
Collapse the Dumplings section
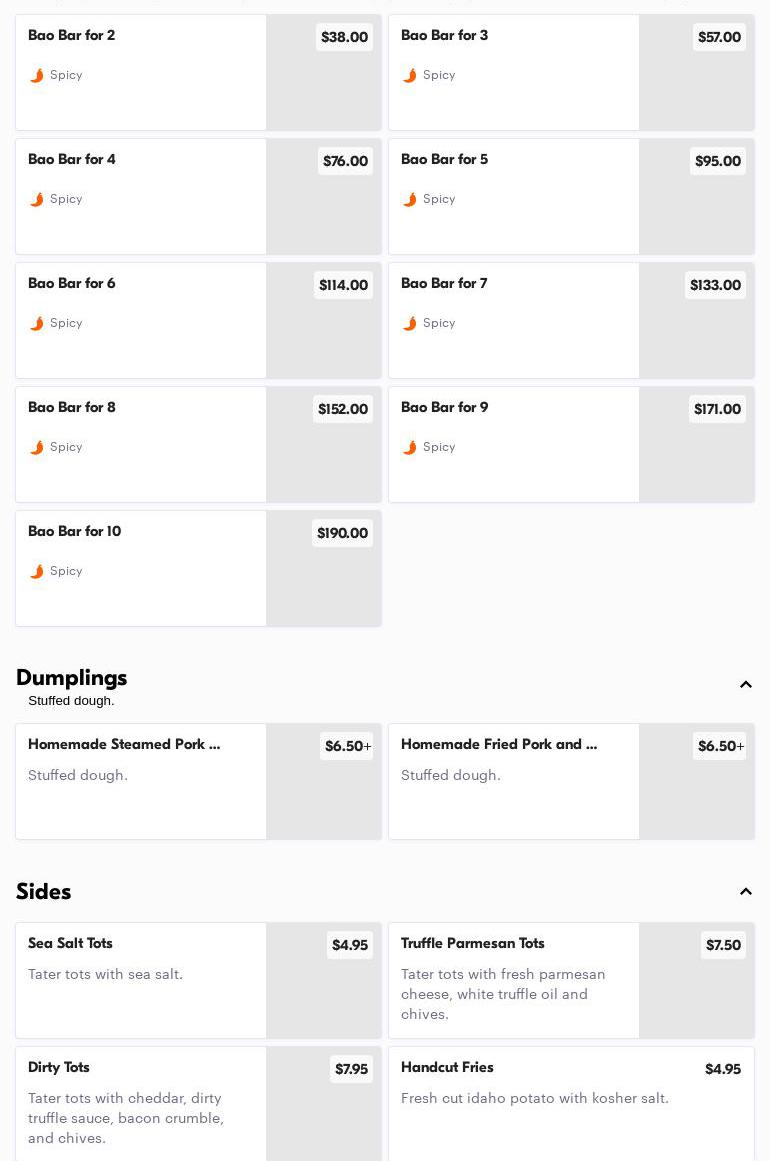pyautogui.click(x=745, y=685)
